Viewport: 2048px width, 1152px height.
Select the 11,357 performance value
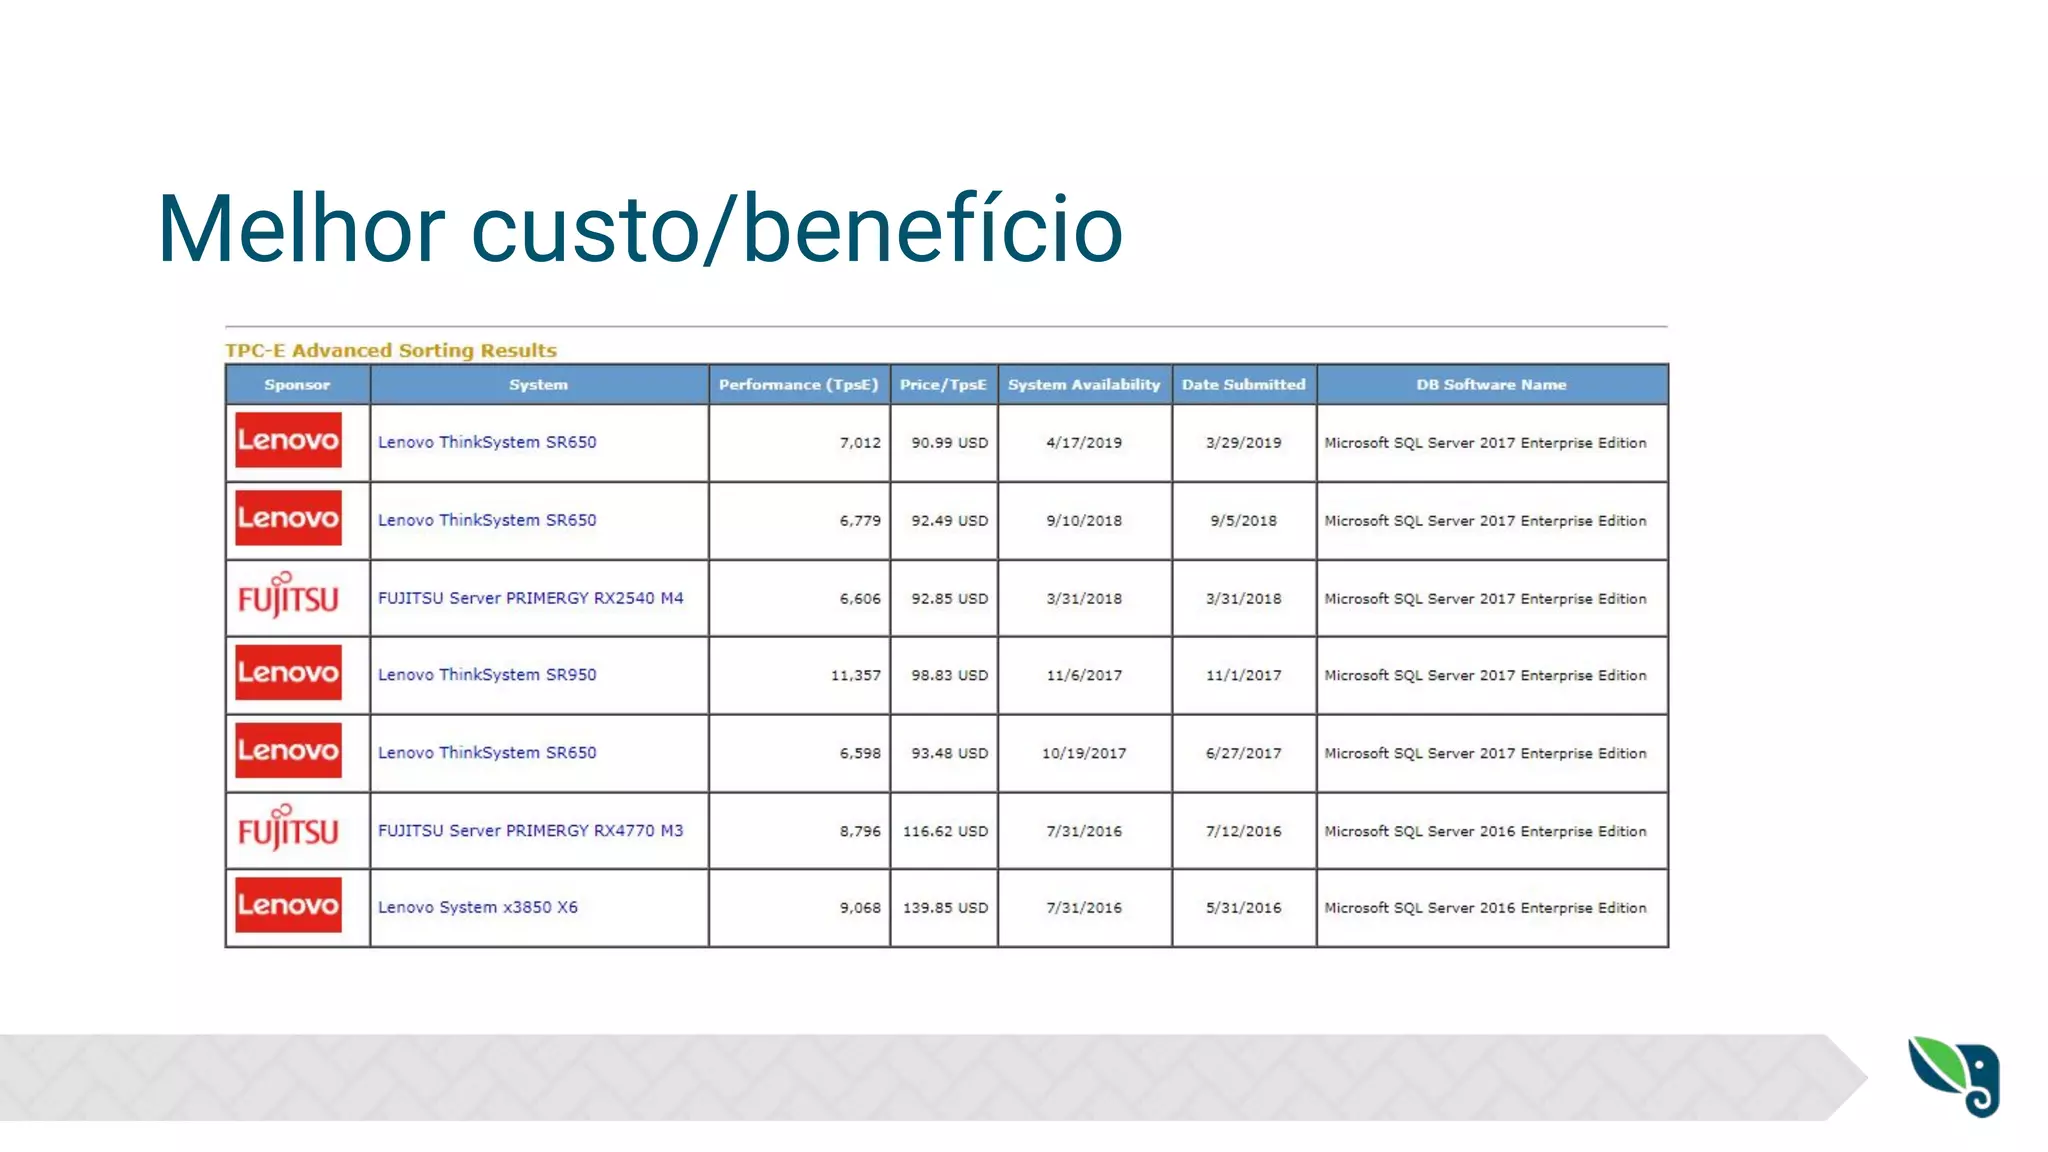856,676
